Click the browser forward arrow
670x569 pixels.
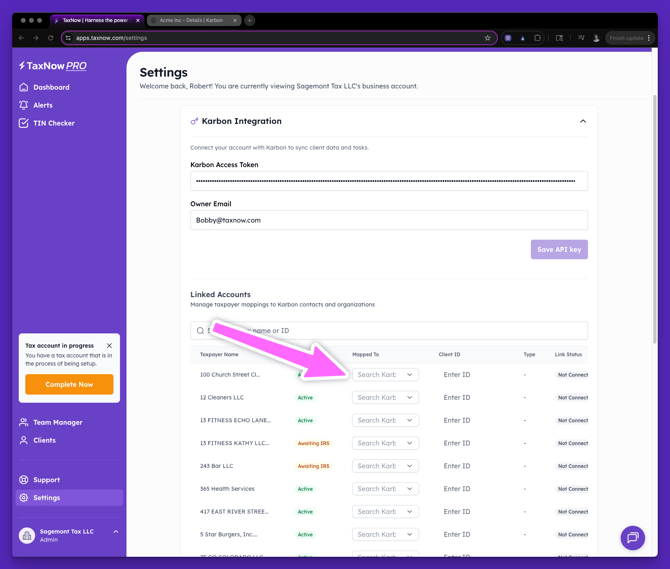coord(36,38)
